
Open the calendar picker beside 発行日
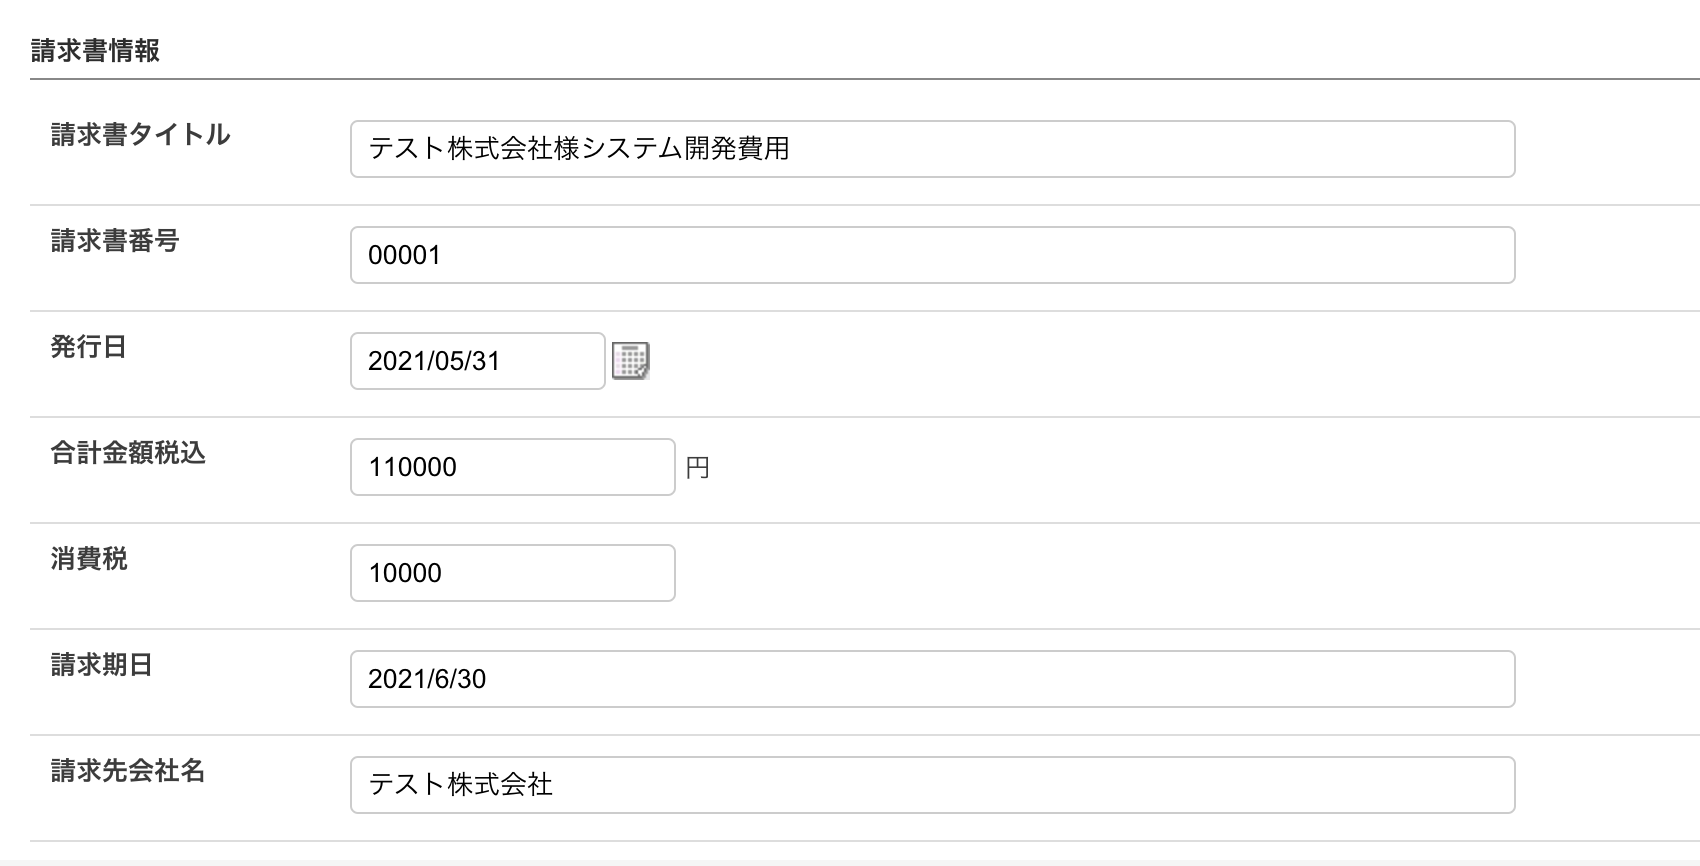click(x=630, y=361)
